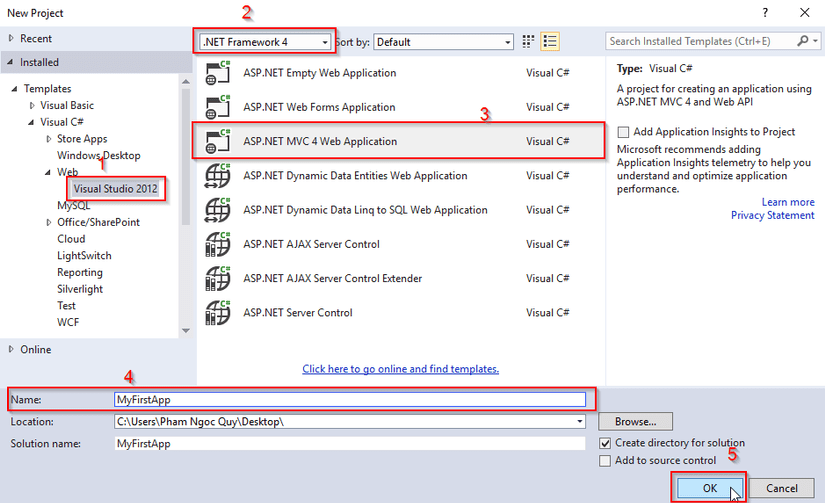Open the Privacy Statement link
The height and width of the screenshot is (503, 825).
click(x=772, y=215)
